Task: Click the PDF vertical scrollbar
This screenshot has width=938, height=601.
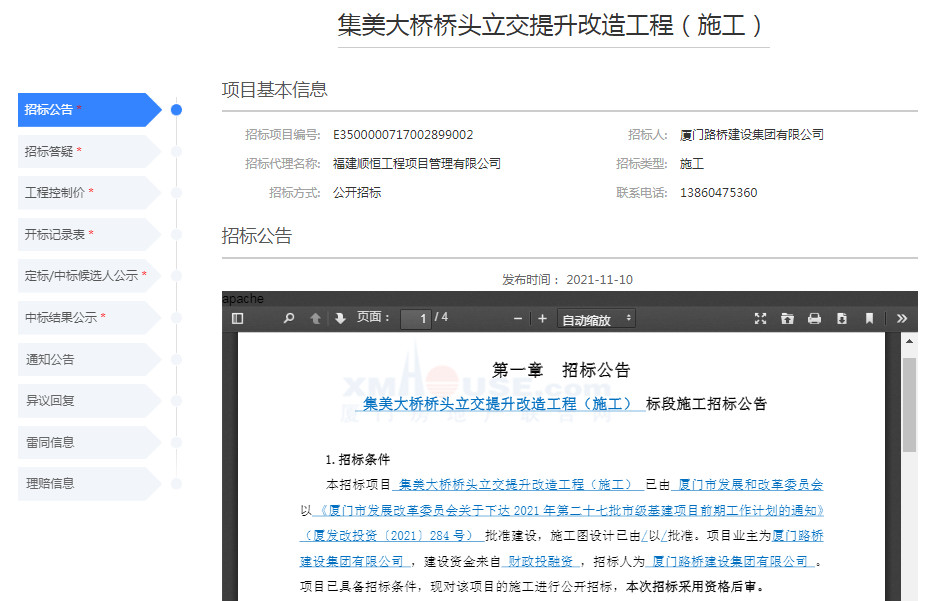Action: (x=909, y=405)
